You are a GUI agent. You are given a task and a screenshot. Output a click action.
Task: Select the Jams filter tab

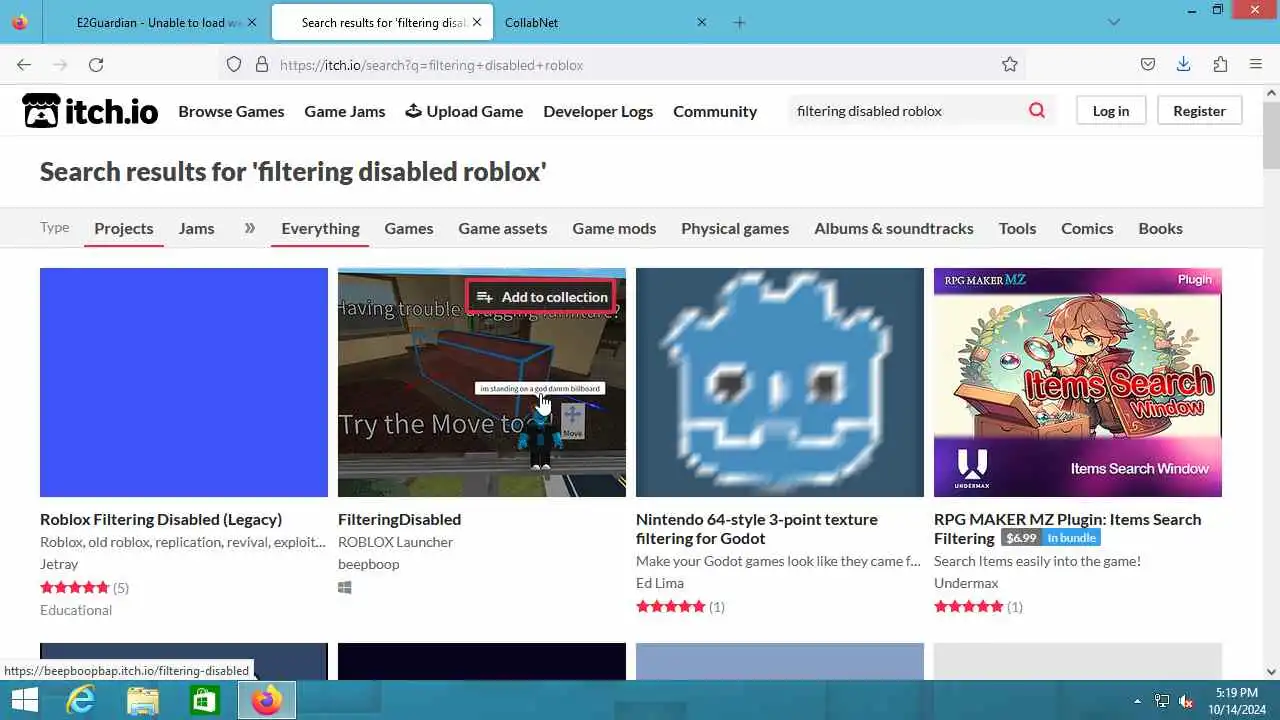pos(196,228)
